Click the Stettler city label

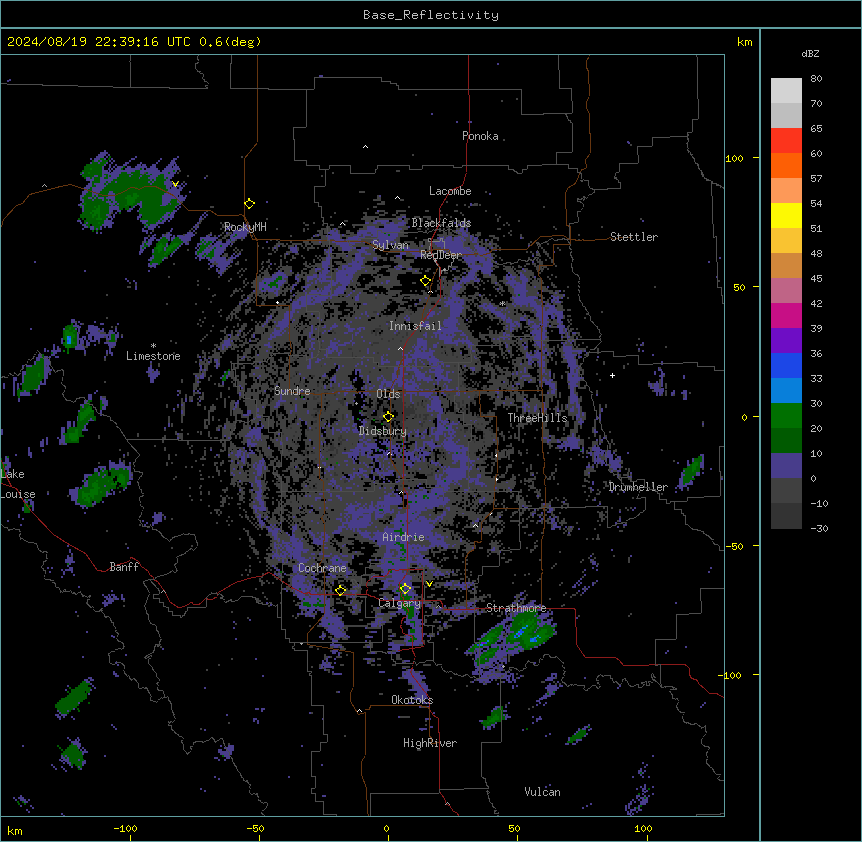634,237
